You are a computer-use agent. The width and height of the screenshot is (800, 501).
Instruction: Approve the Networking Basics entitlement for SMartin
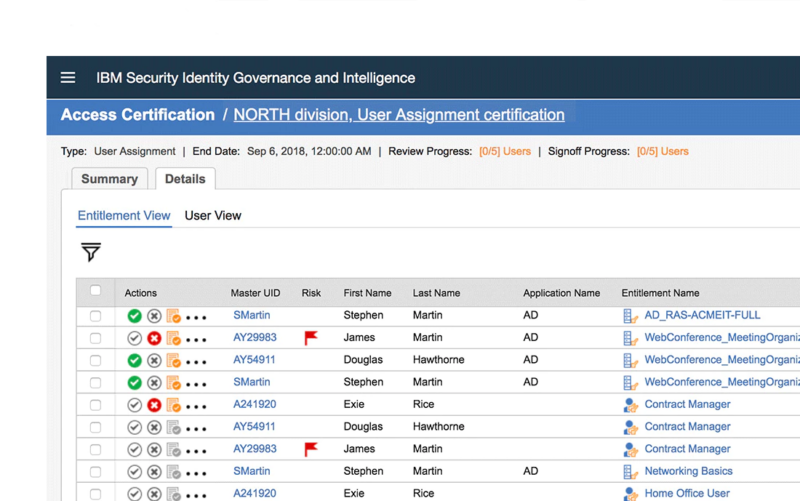(x=134, y=472)
